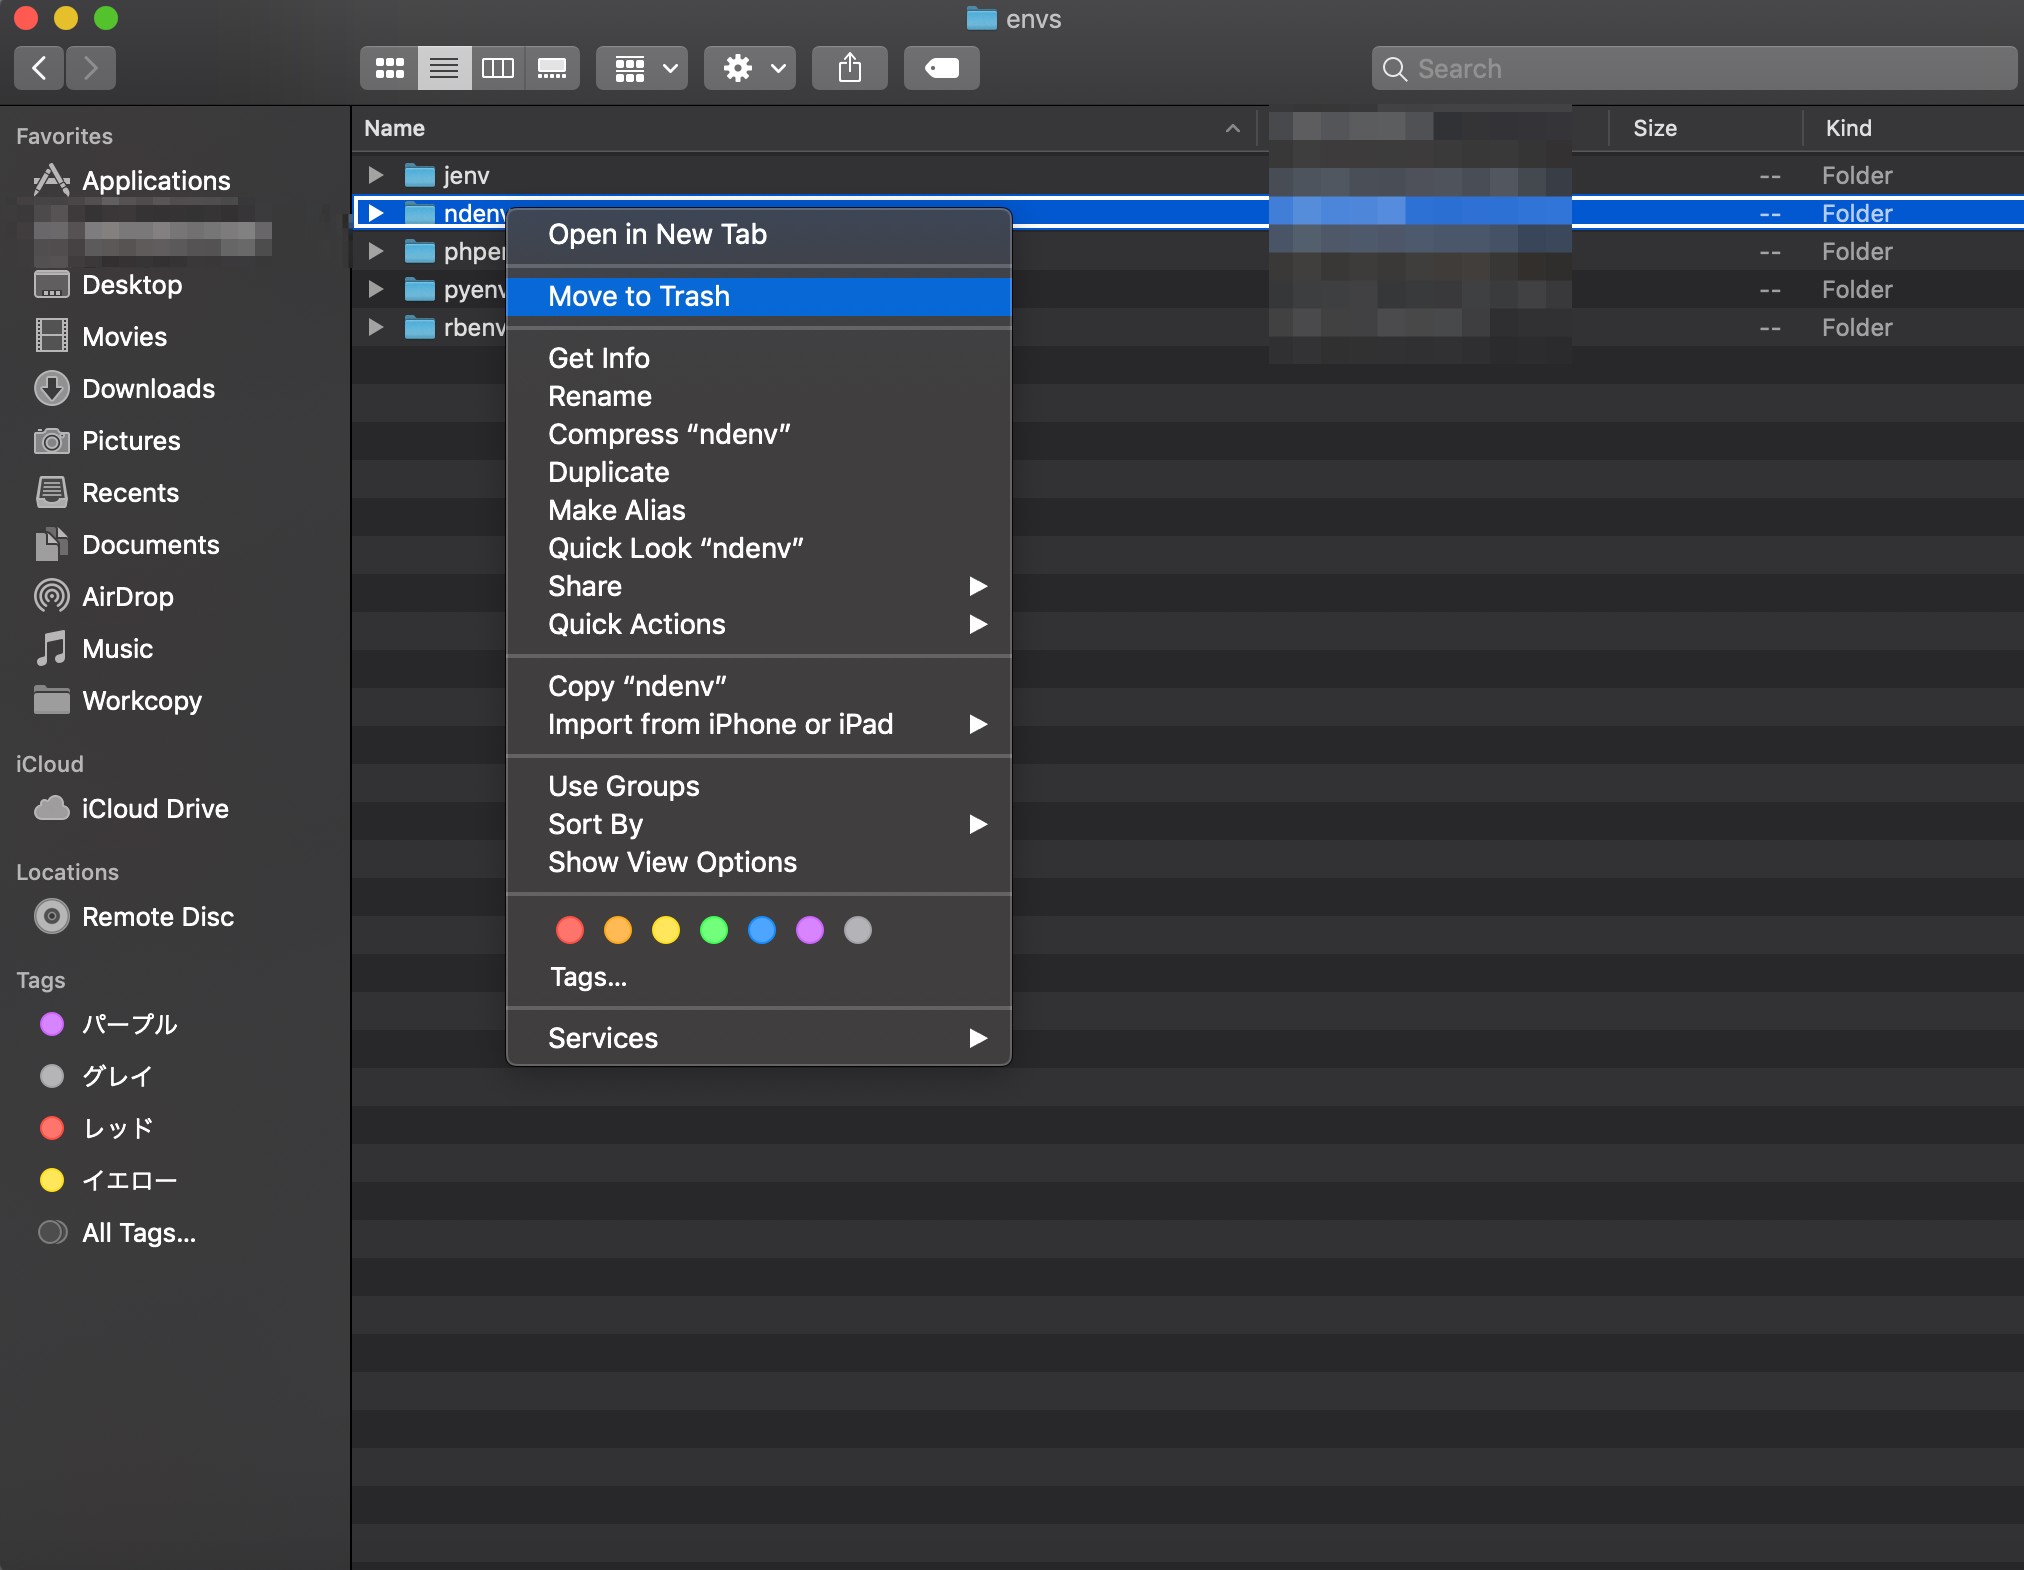Go back with the left arrow
Image resolution: width=2024 pixels, height=1570 pixels.
point(40,68)
